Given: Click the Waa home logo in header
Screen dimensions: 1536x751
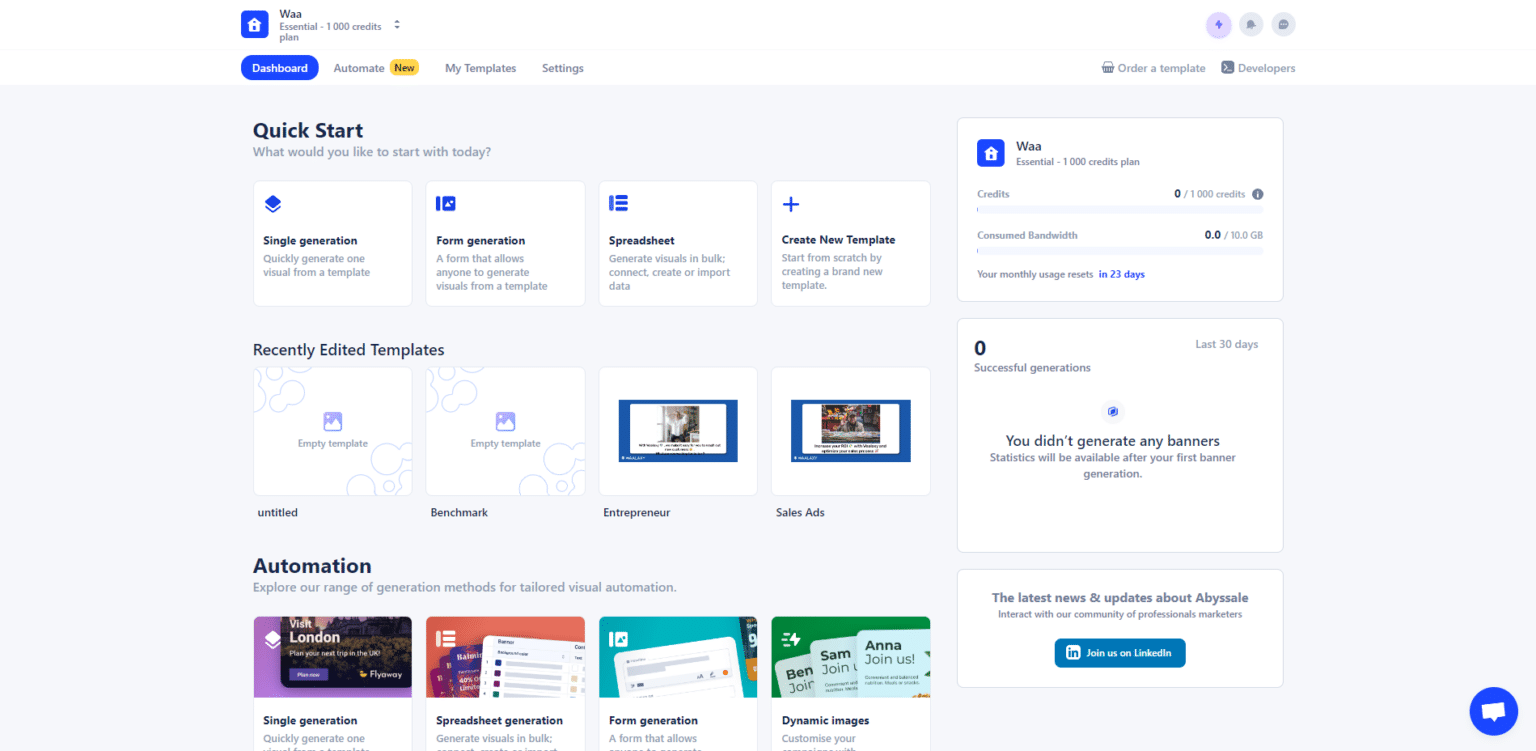Looking at the screenshot, I should [x=255, y=25].
